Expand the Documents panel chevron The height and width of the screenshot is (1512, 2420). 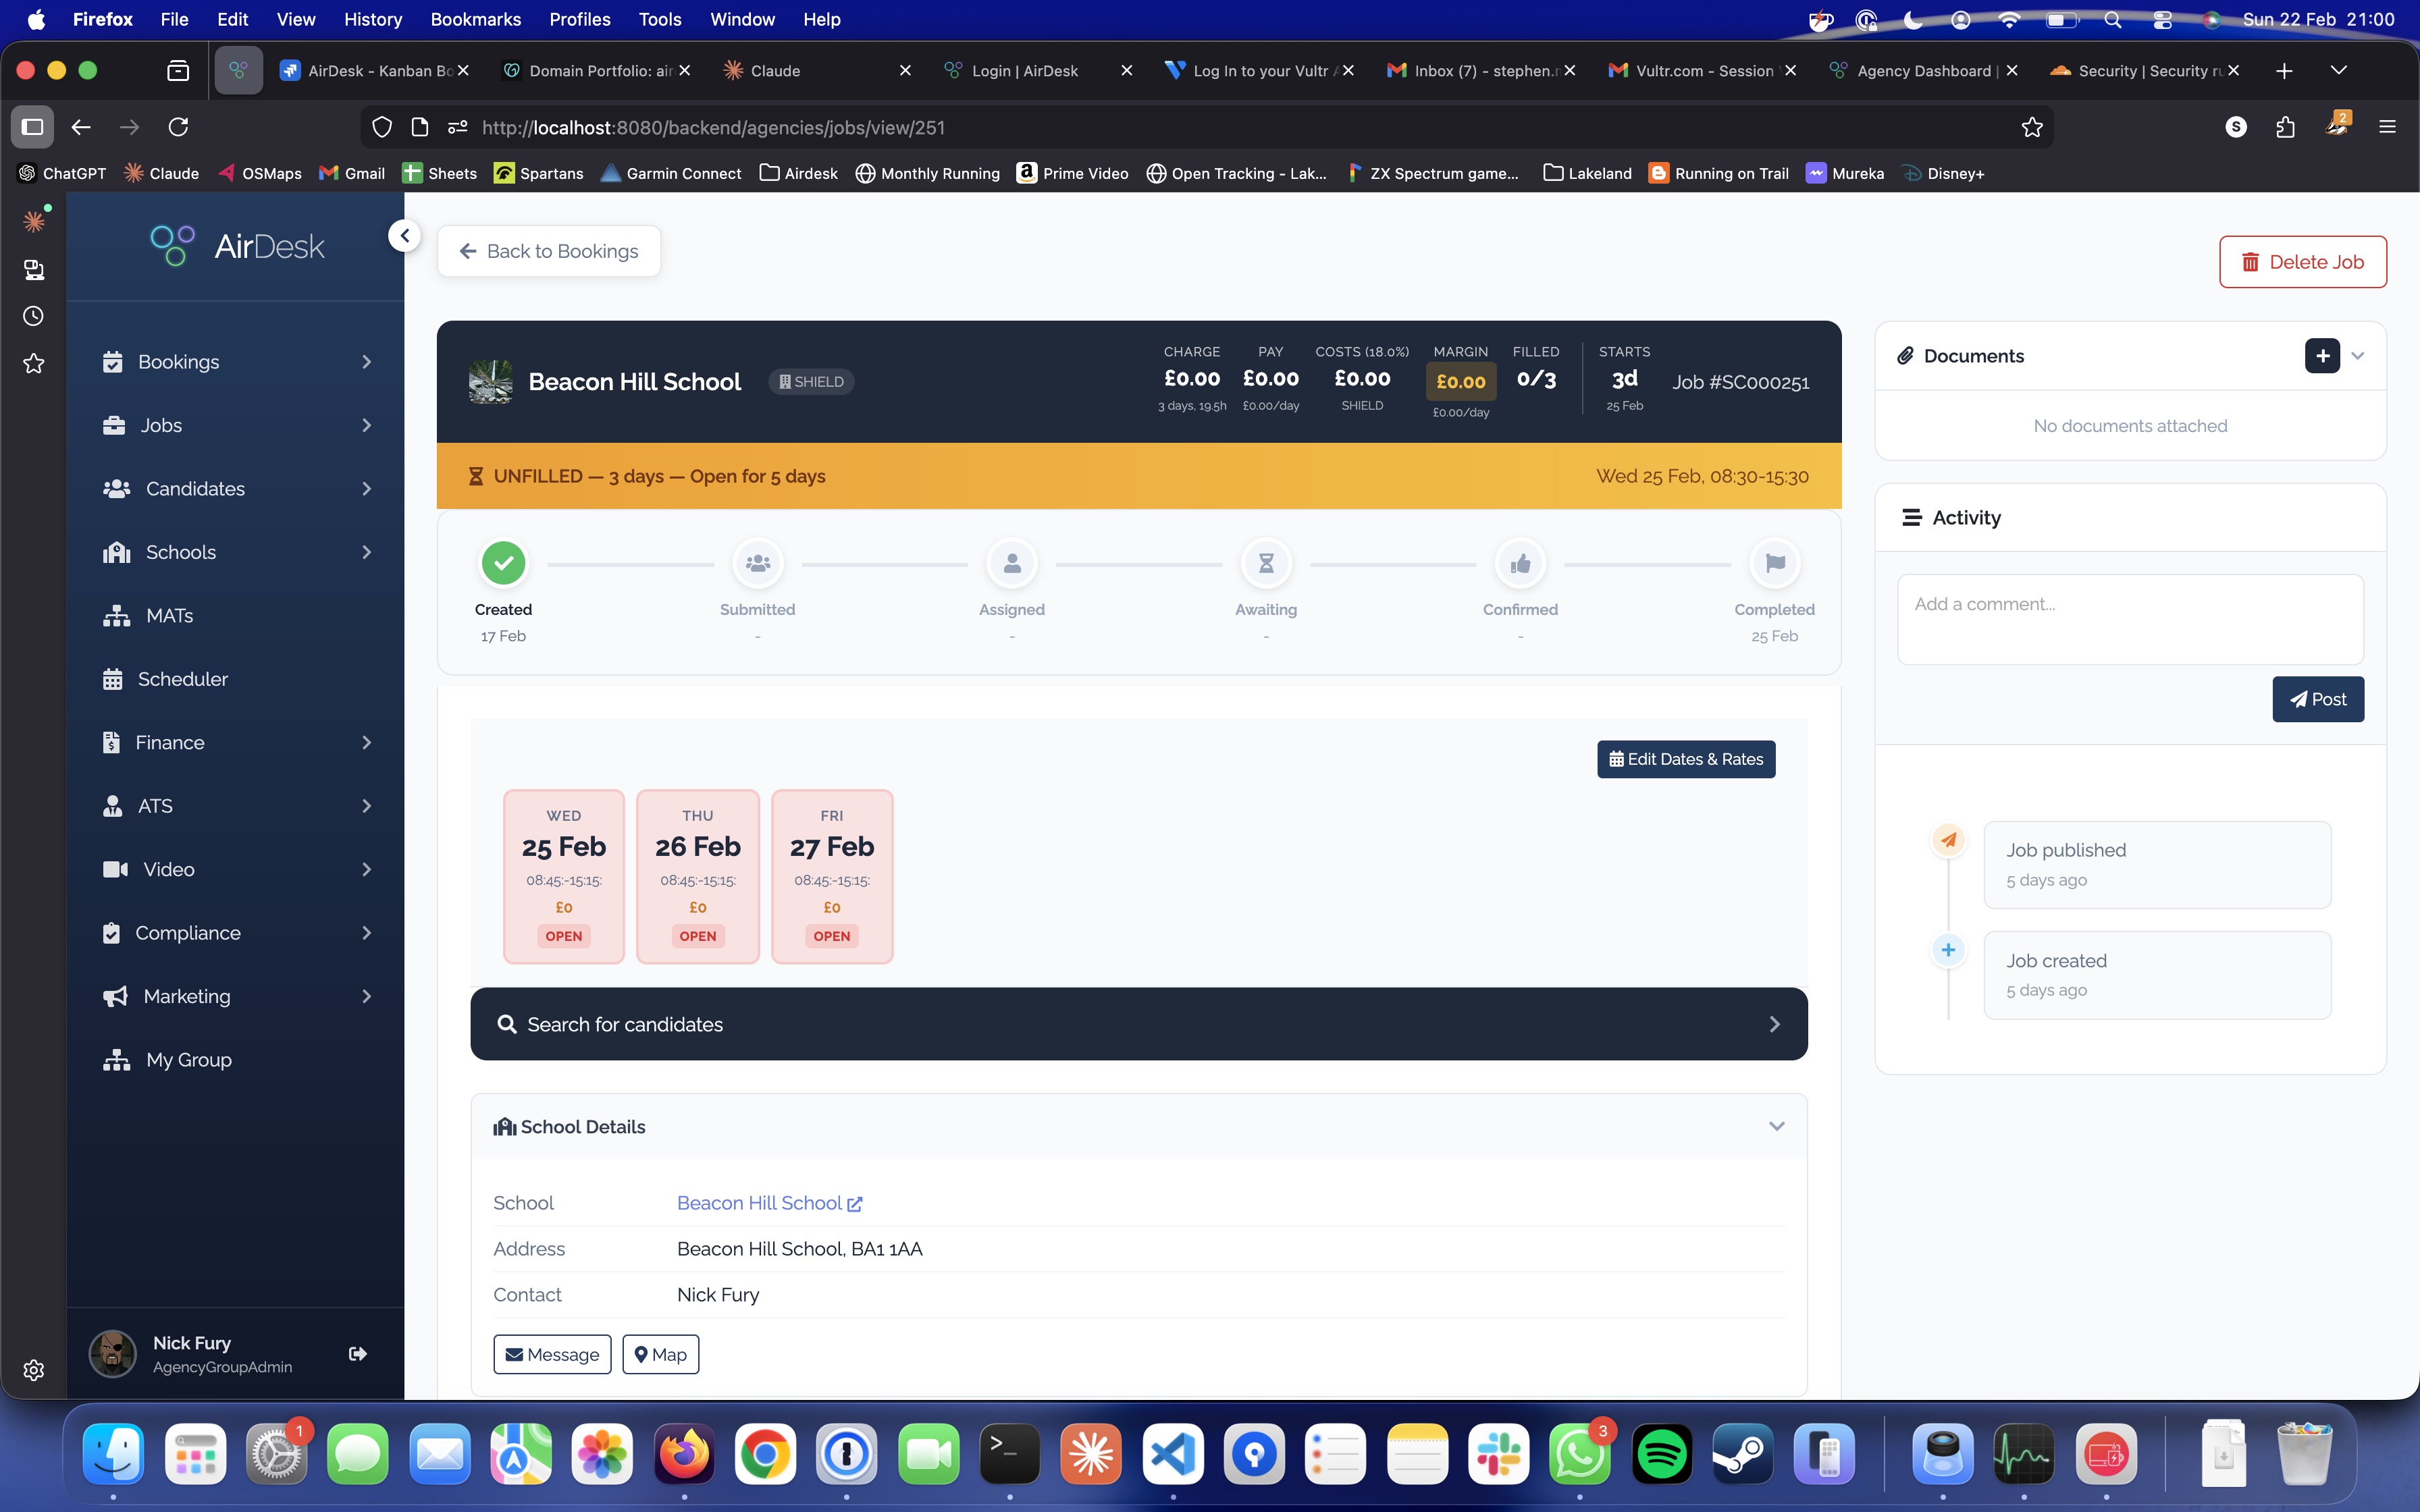2357,355
